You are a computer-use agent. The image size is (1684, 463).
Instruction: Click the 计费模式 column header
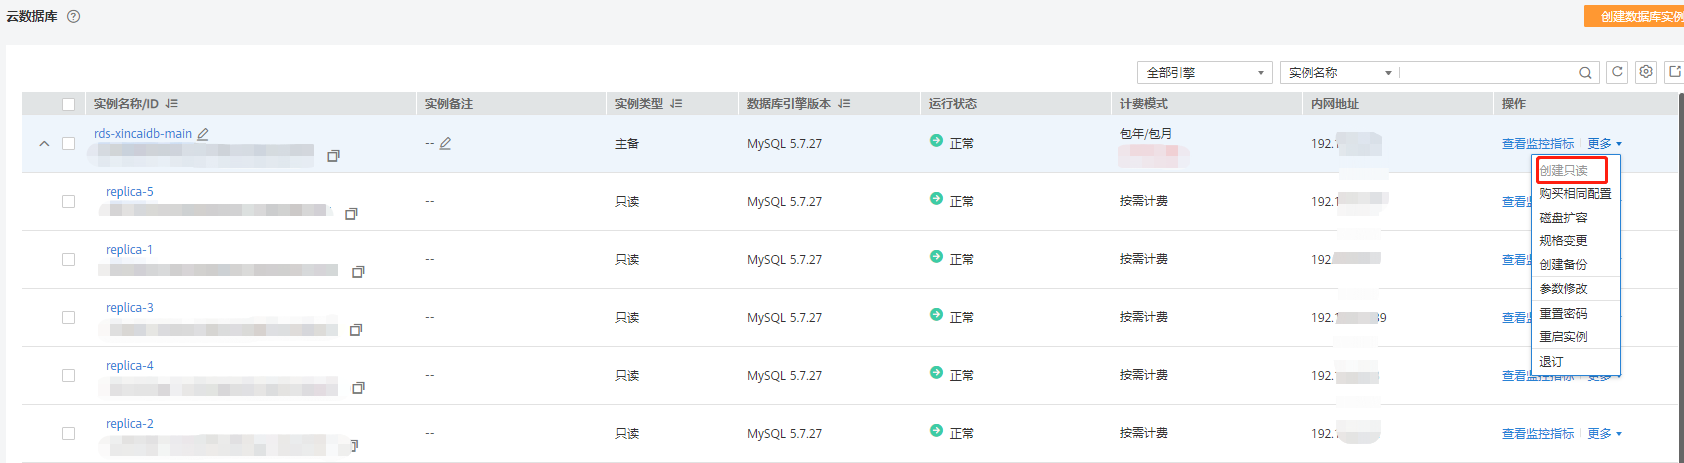pos(1144,104)
